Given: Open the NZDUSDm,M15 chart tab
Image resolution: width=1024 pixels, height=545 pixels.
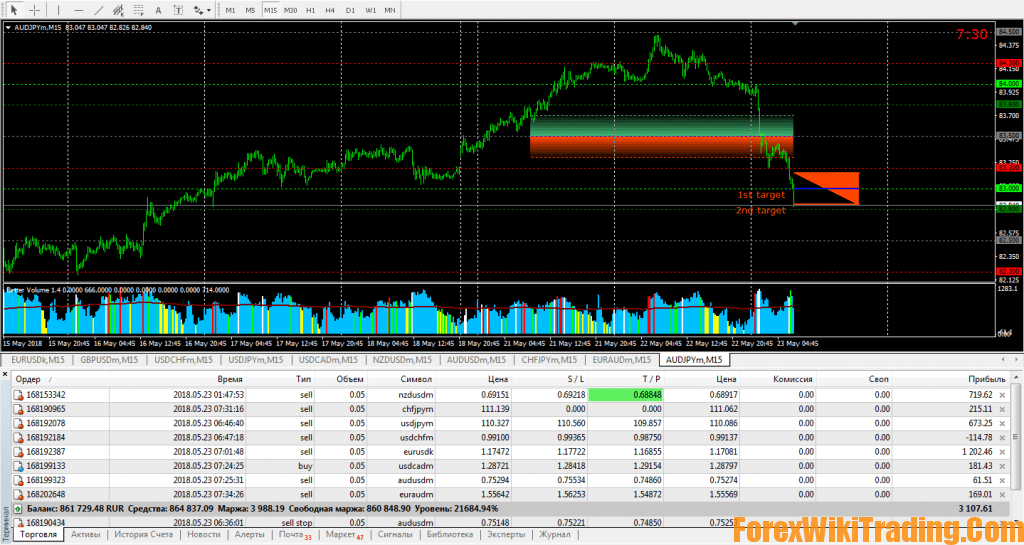Looking at the screenshot, I should click(403, 360).
